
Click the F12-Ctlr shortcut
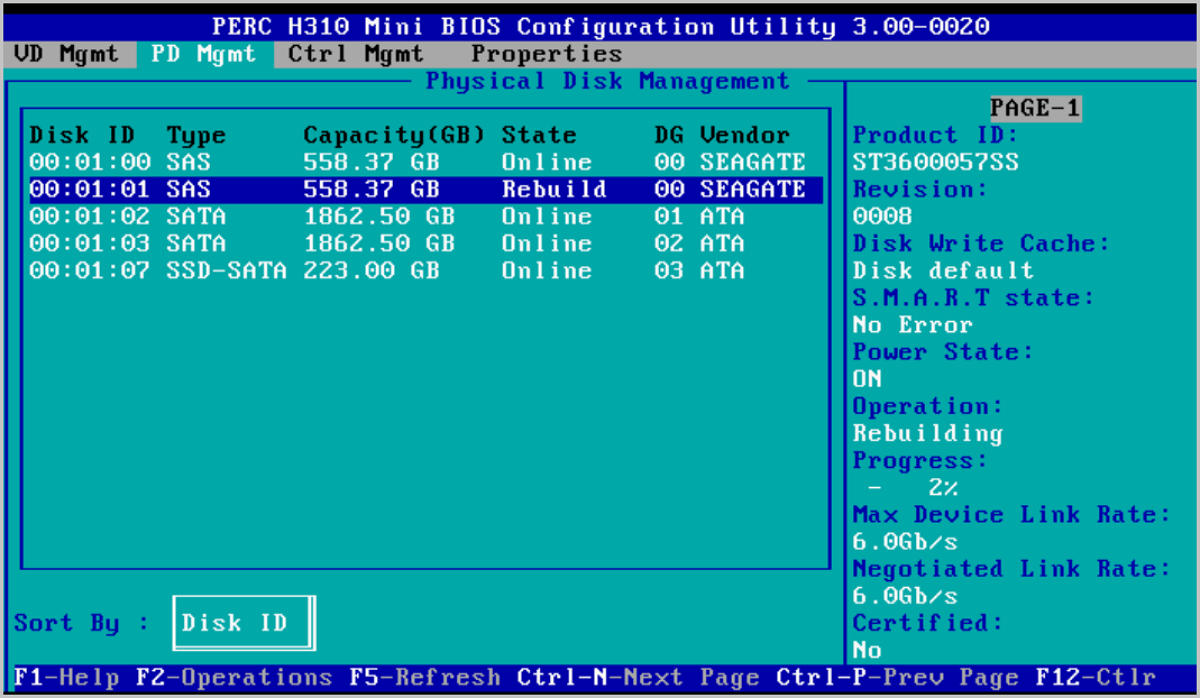(x=1095, y=677)
